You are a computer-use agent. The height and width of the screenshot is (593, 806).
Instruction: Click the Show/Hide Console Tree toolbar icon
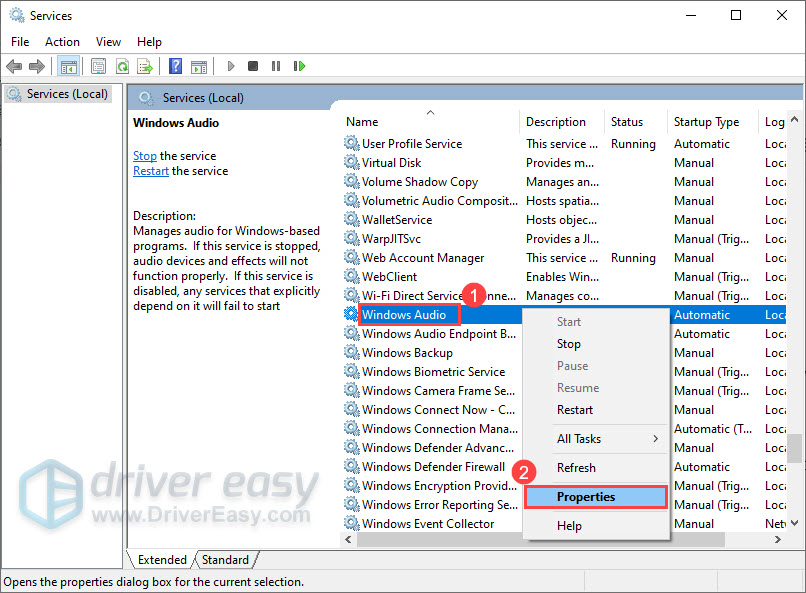click(x=69, y=67)
